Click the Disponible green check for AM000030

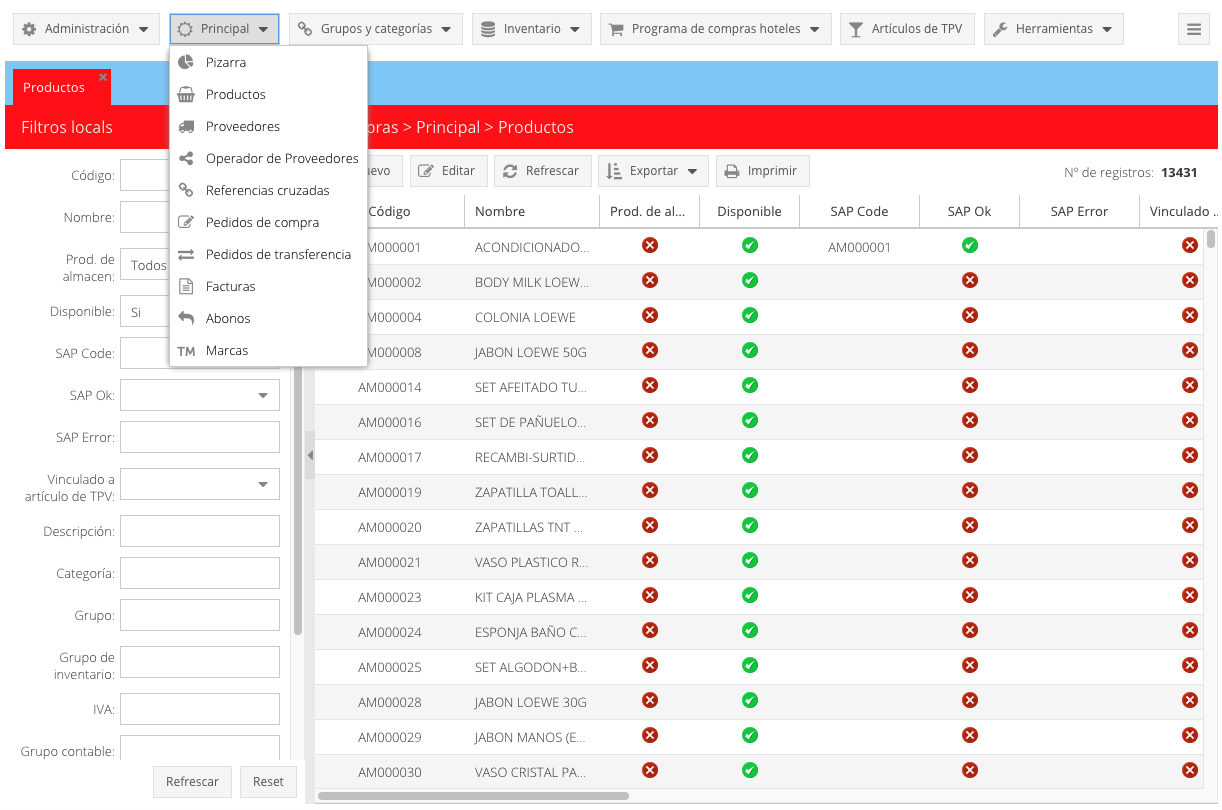pyautogui.click(x=750, y=770)
